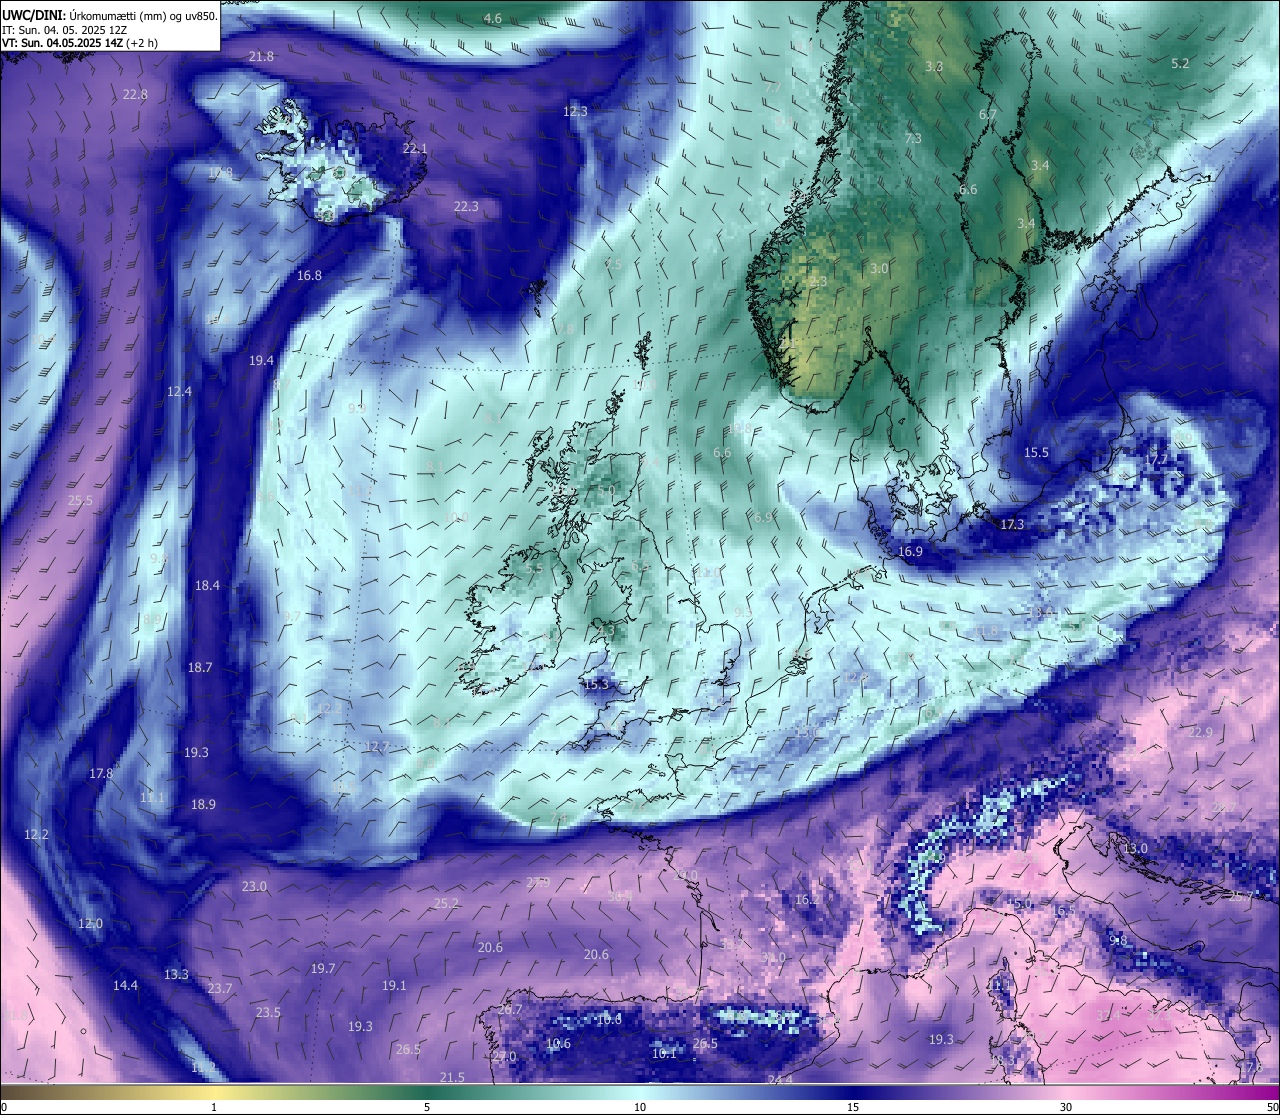Click the title text 'UWC/DINI: Úrkomumætti (mm) og uv850.'

point(109,15)
